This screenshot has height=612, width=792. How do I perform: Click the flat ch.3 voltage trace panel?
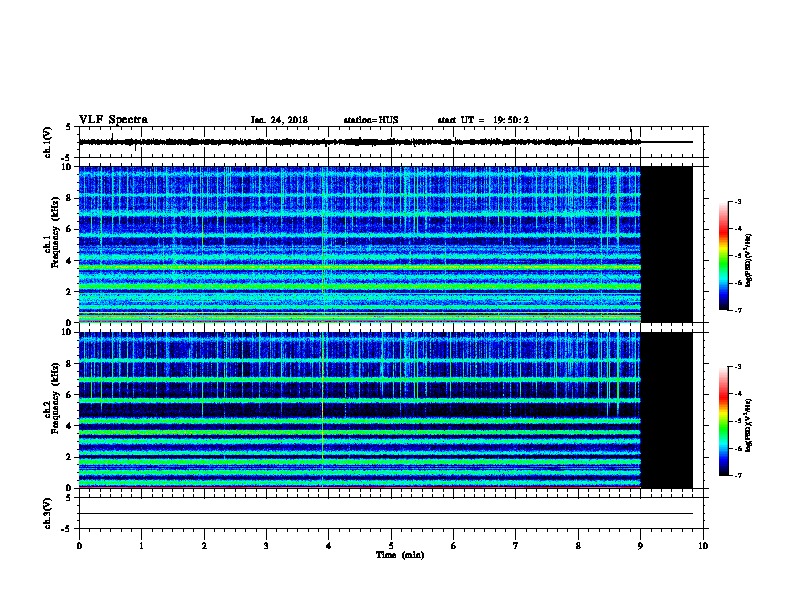[x=391, y=513]
